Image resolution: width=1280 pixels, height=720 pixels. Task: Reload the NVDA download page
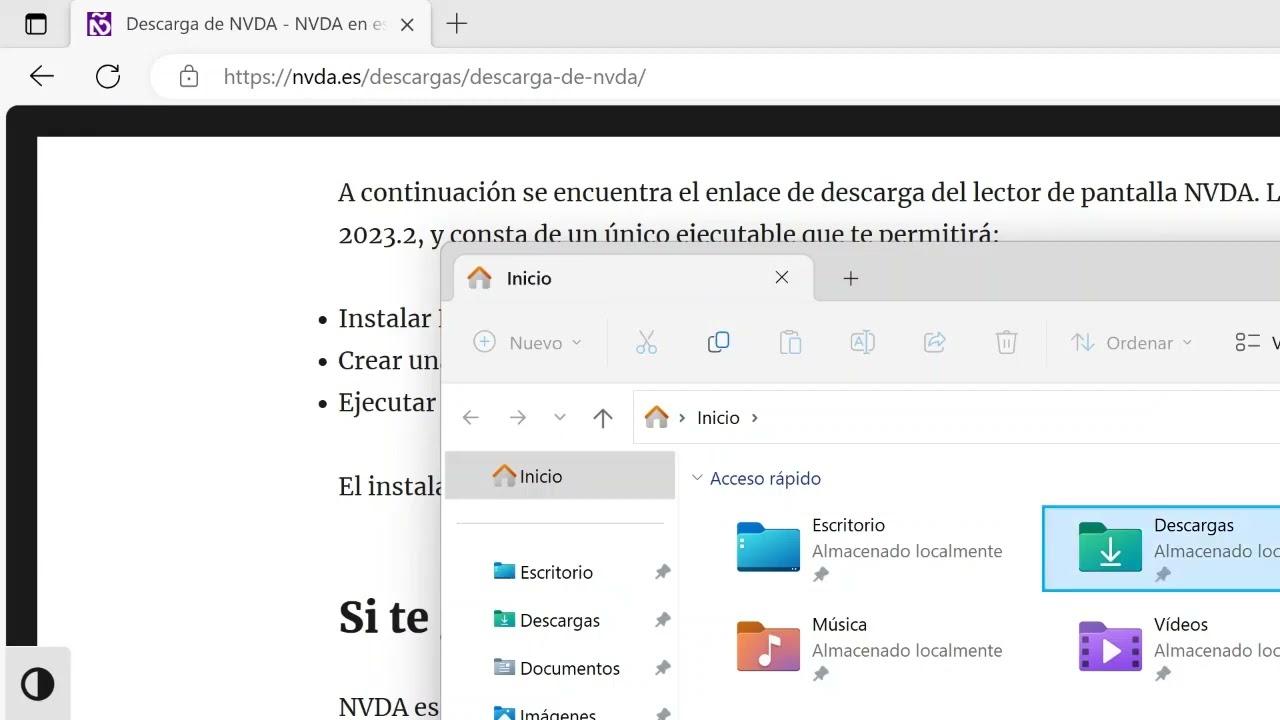pos(108,76)
